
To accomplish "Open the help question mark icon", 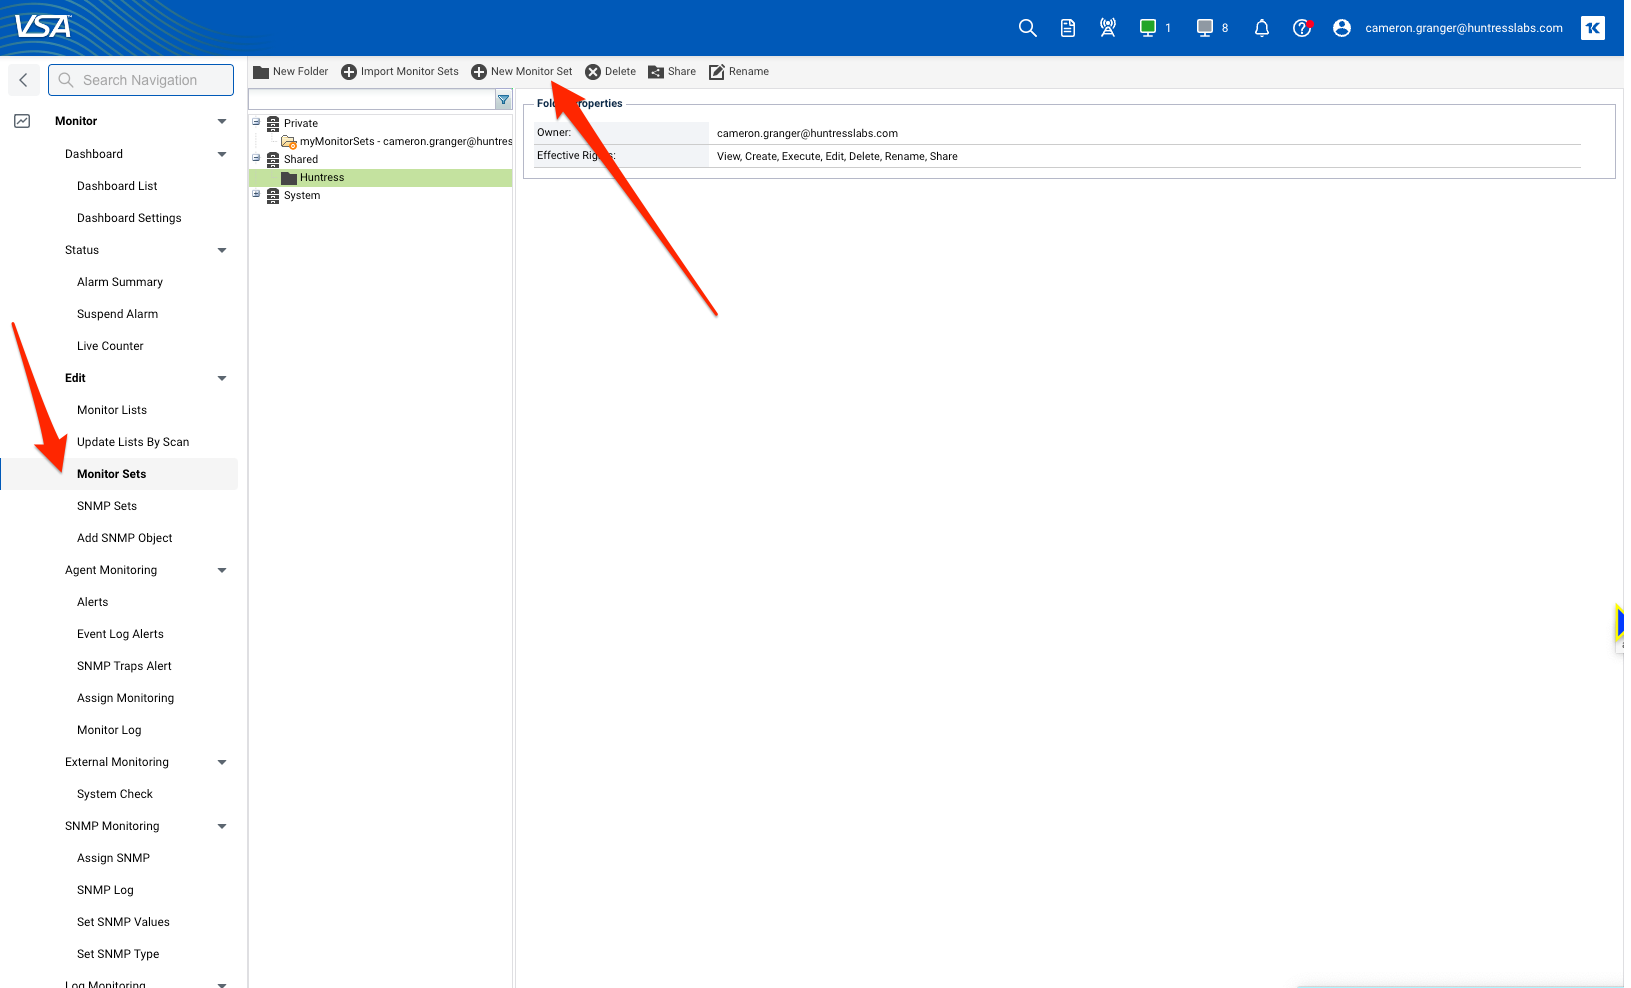I will (1301, 28).
